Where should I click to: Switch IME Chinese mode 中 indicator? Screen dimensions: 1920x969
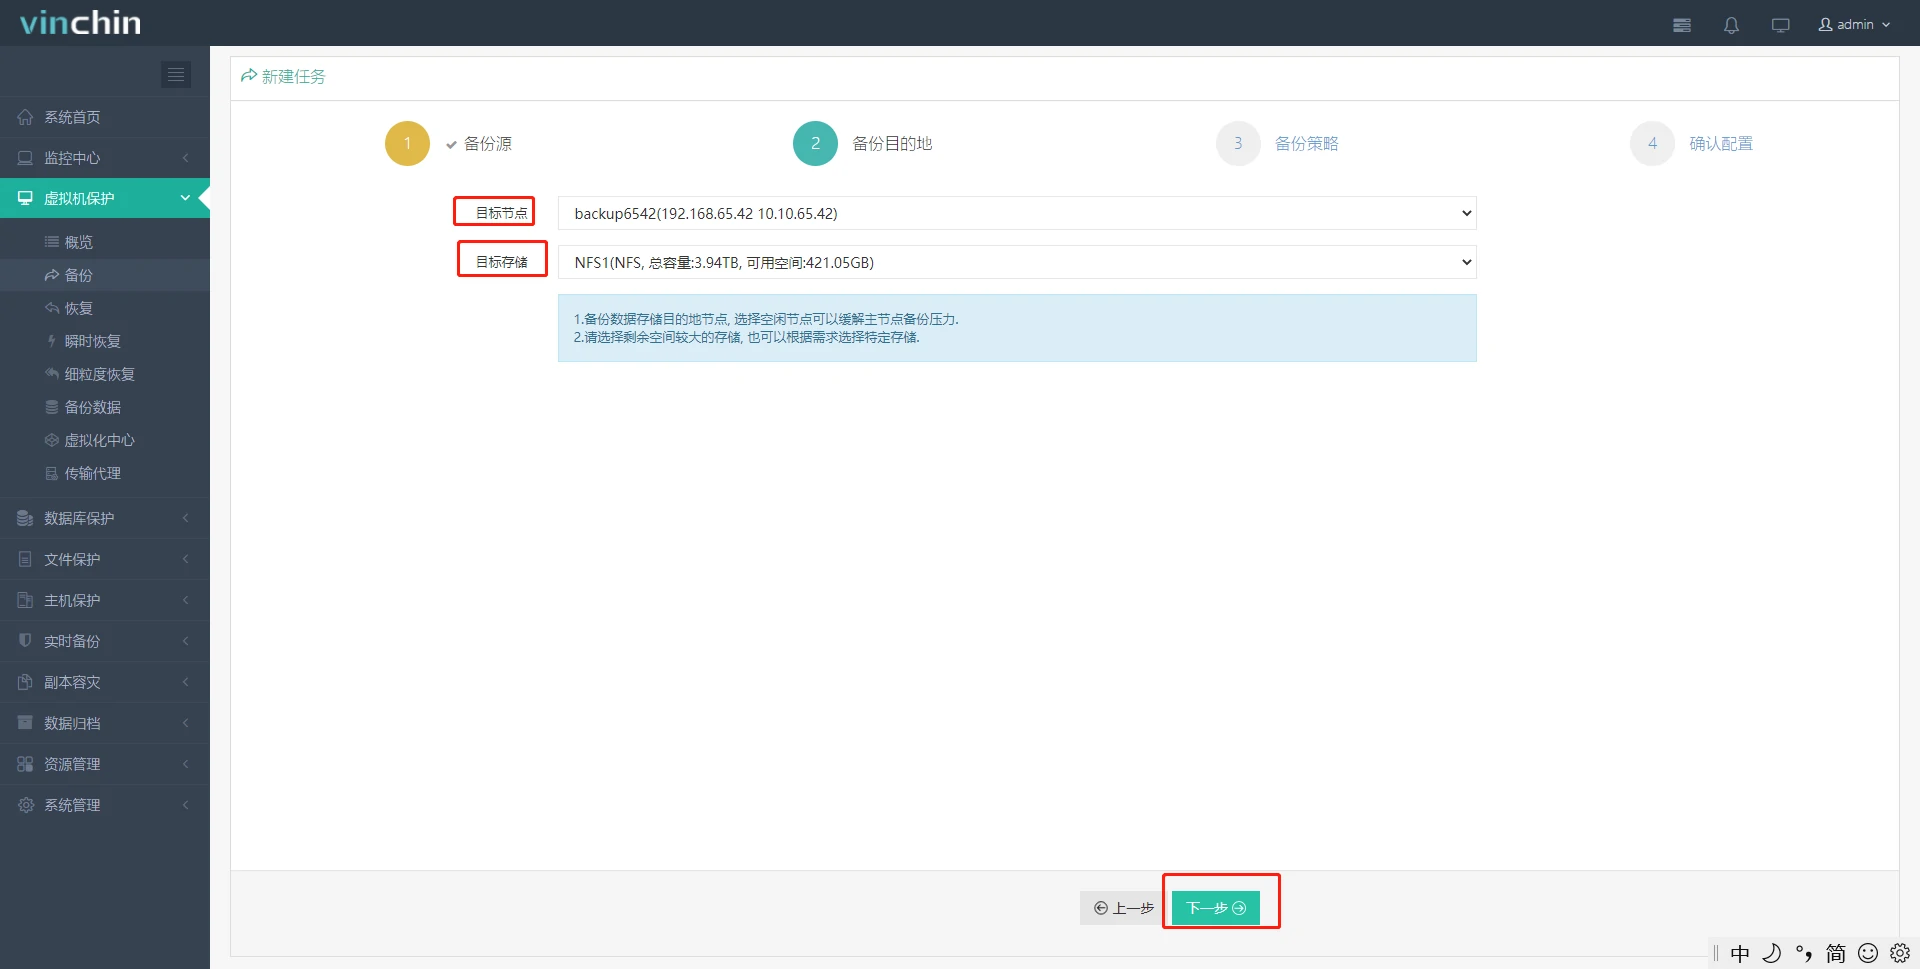click(x=1740, y=953)
